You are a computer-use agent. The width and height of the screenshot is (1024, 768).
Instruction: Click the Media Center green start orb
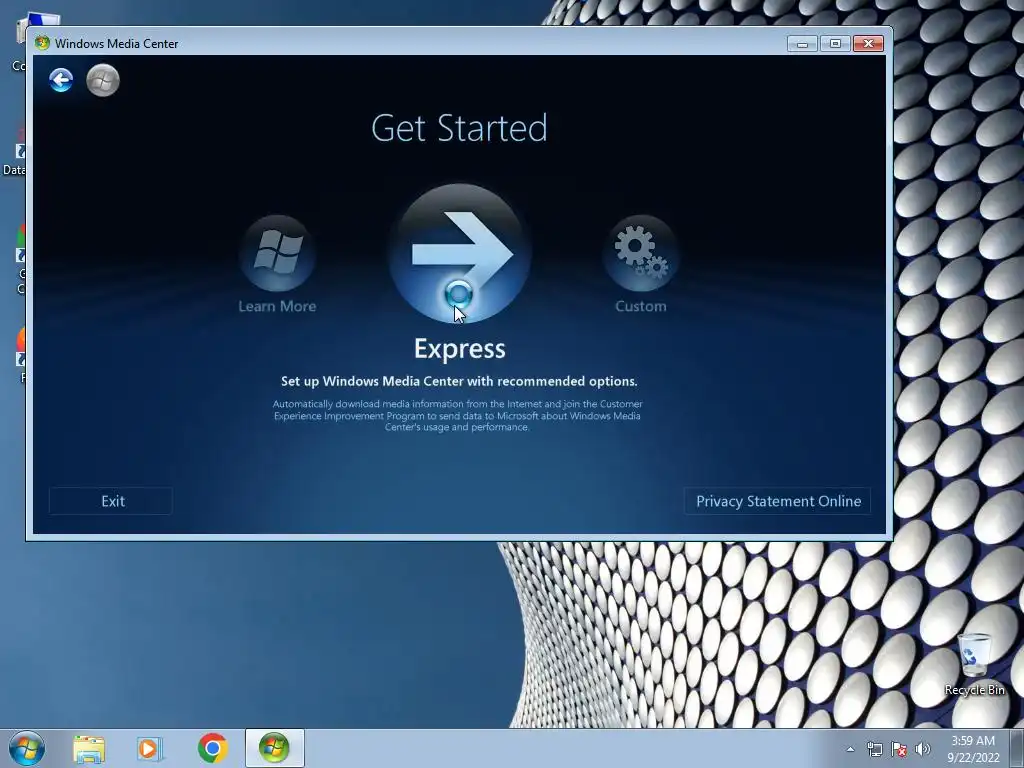103,80
